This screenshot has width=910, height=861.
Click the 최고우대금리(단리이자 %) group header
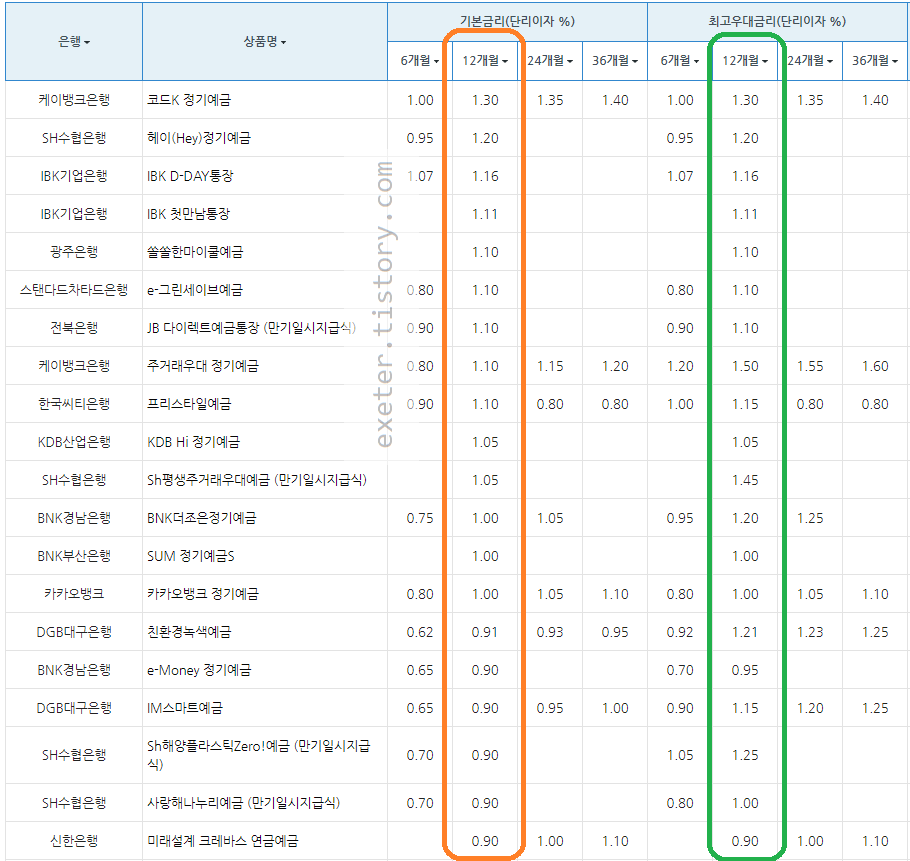[777, 21]
